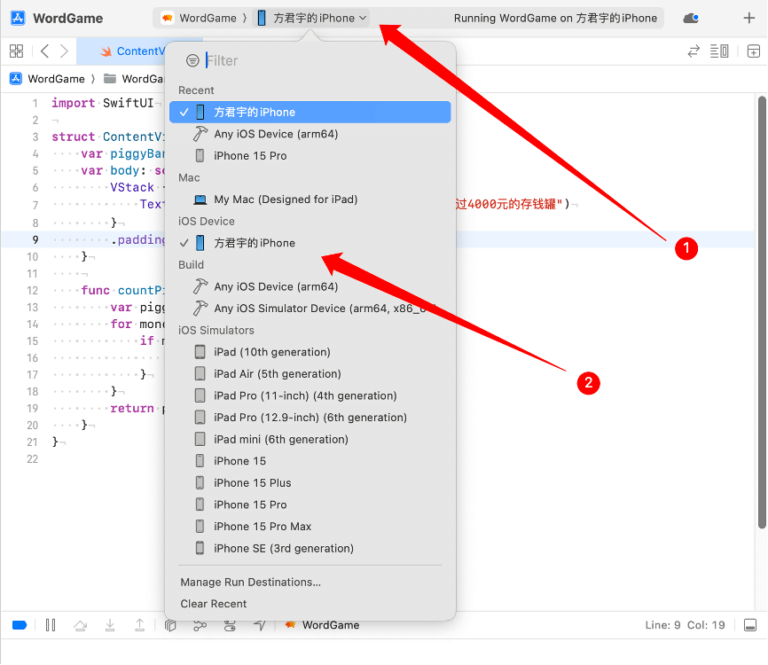Select iPad (10th generation) simulator
Screen dimensions: 768x665
click(310, 352)
